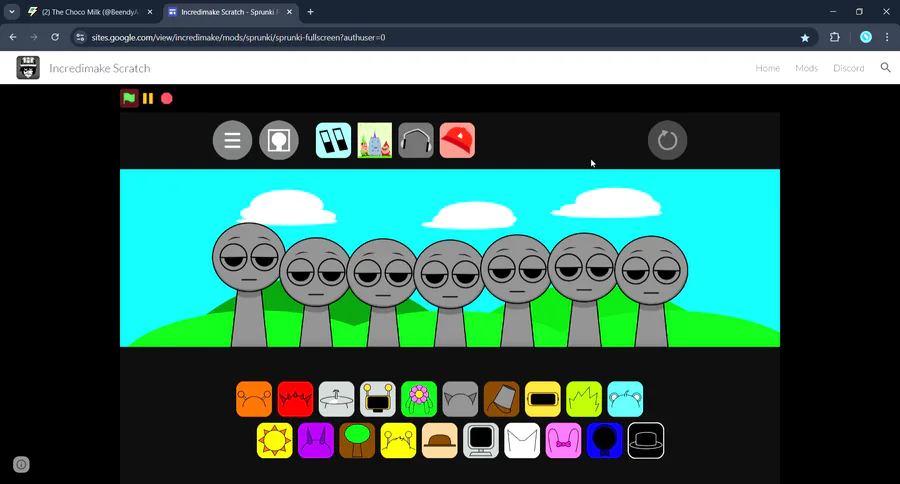Toggle the bookmark star for this page
Image resolution: width=900 pixels, height=484 pixels.
coord(805,37)
